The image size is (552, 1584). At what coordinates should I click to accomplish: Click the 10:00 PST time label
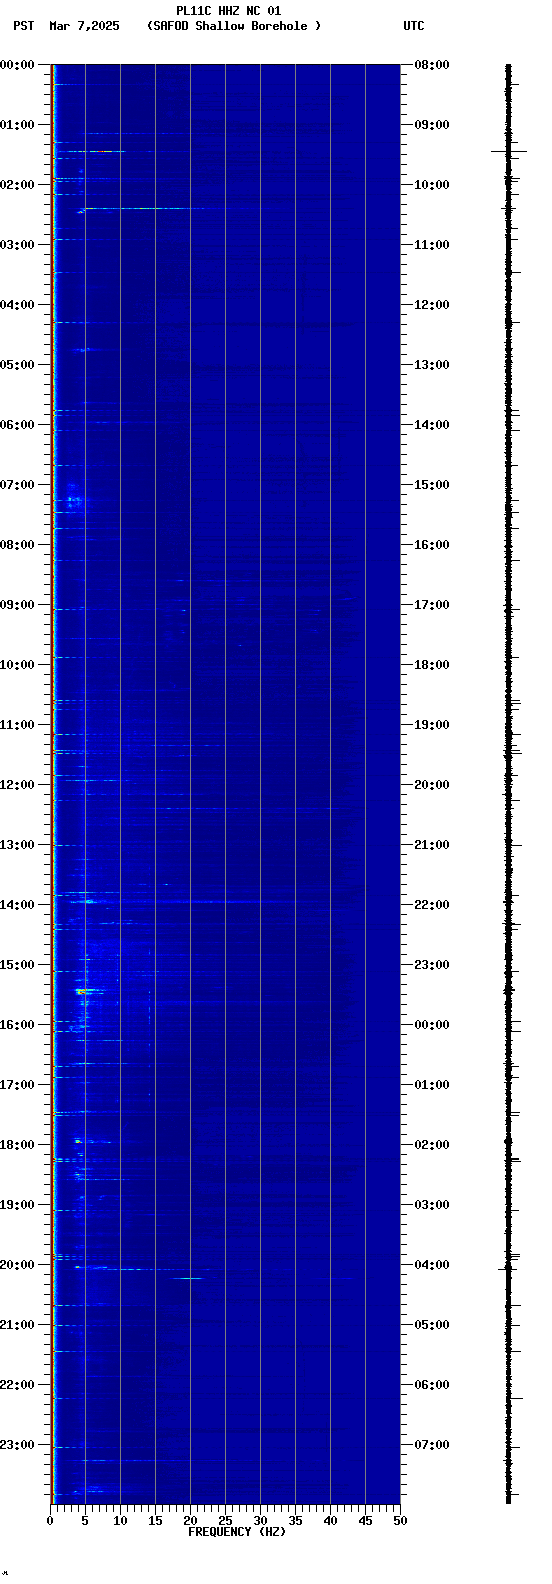coord(18,665)
